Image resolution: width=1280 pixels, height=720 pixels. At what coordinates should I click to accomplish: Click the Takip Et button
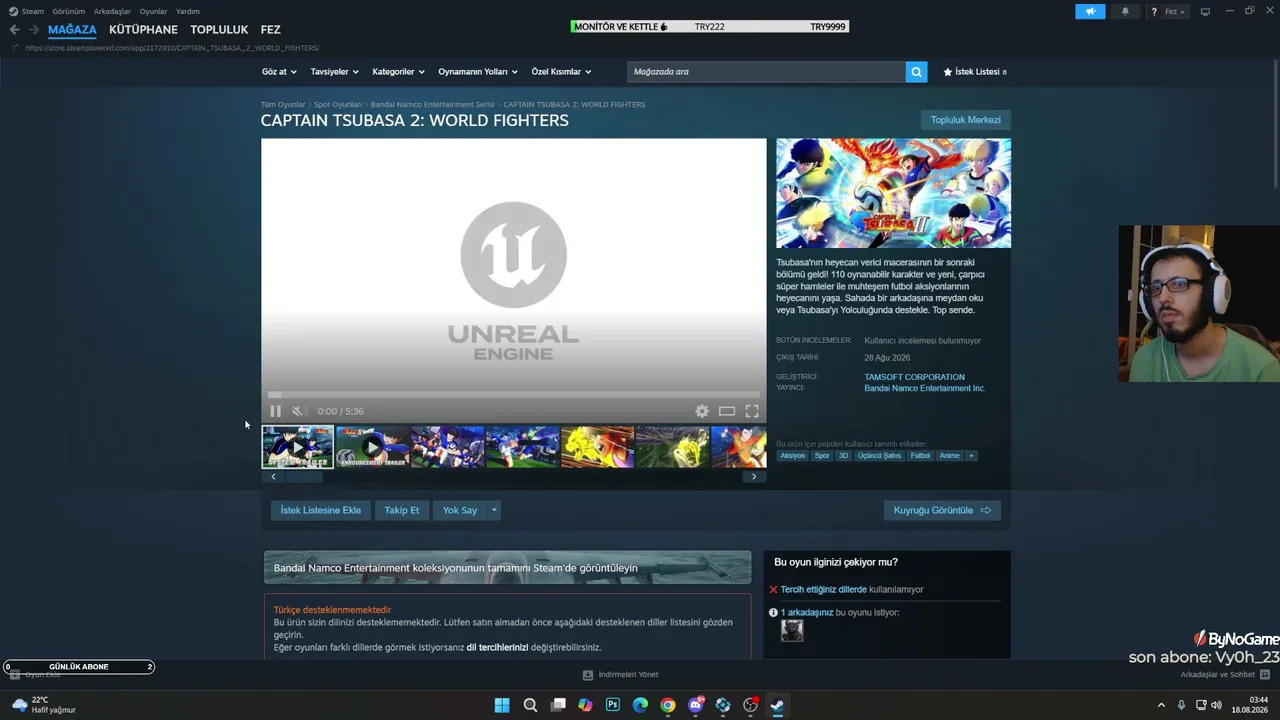402,510
